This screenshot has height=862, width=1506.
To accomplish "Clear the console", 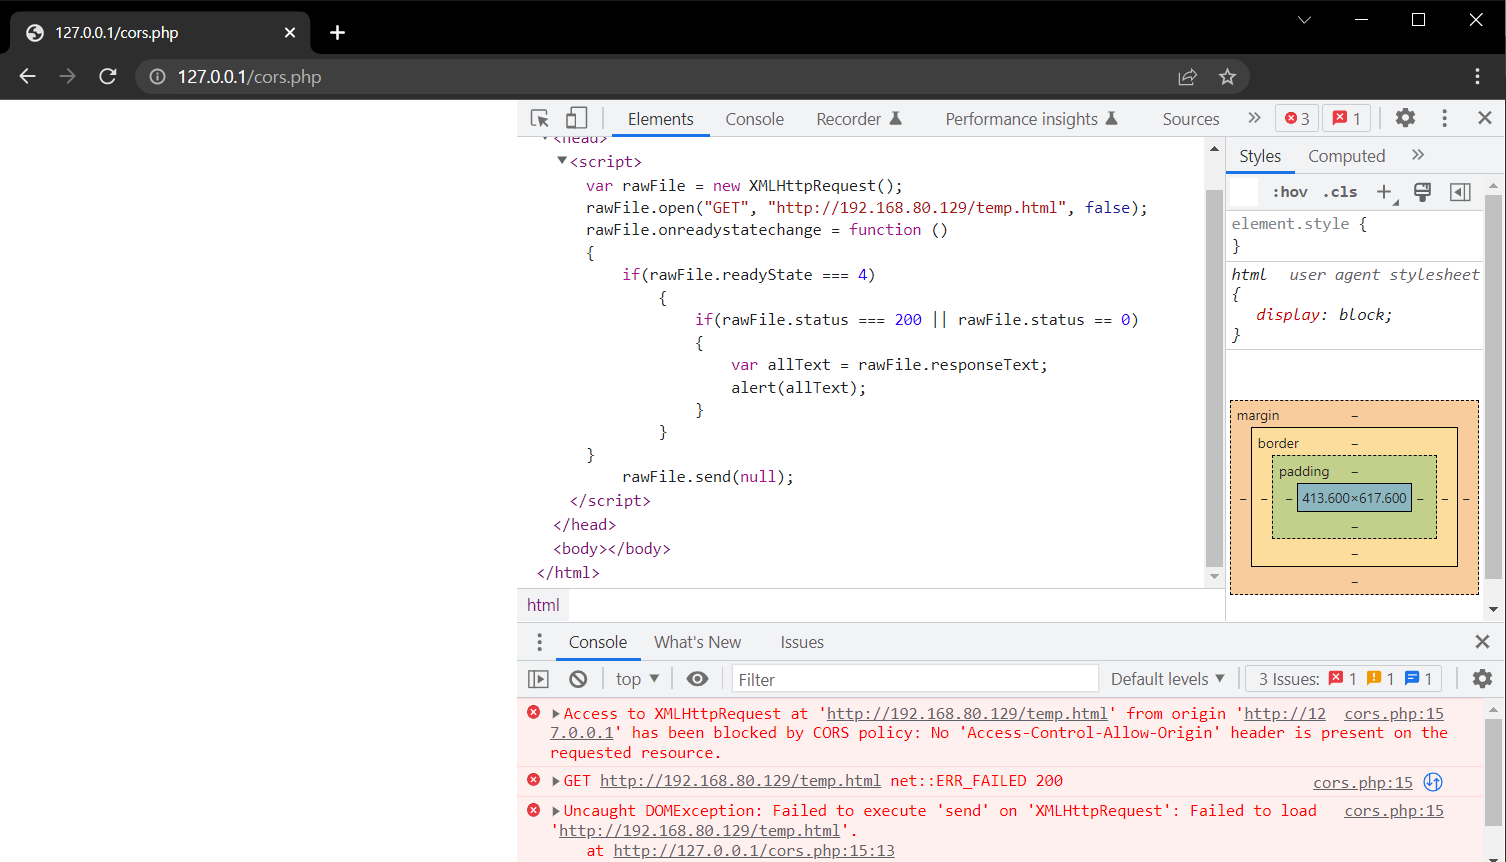I will click(x=578, y=679).
